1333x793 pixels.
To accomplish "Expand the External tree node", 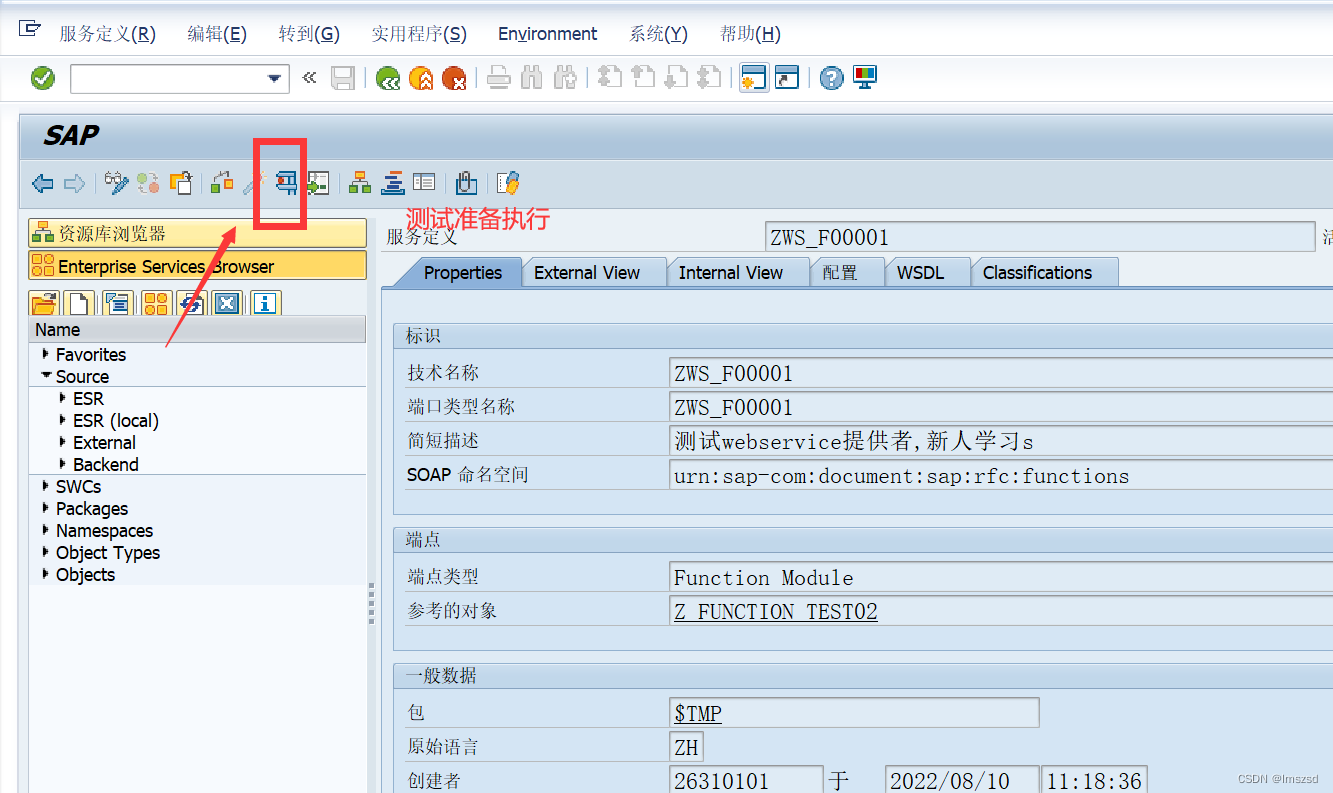I will pyautogui.click(x=64, y=442).
